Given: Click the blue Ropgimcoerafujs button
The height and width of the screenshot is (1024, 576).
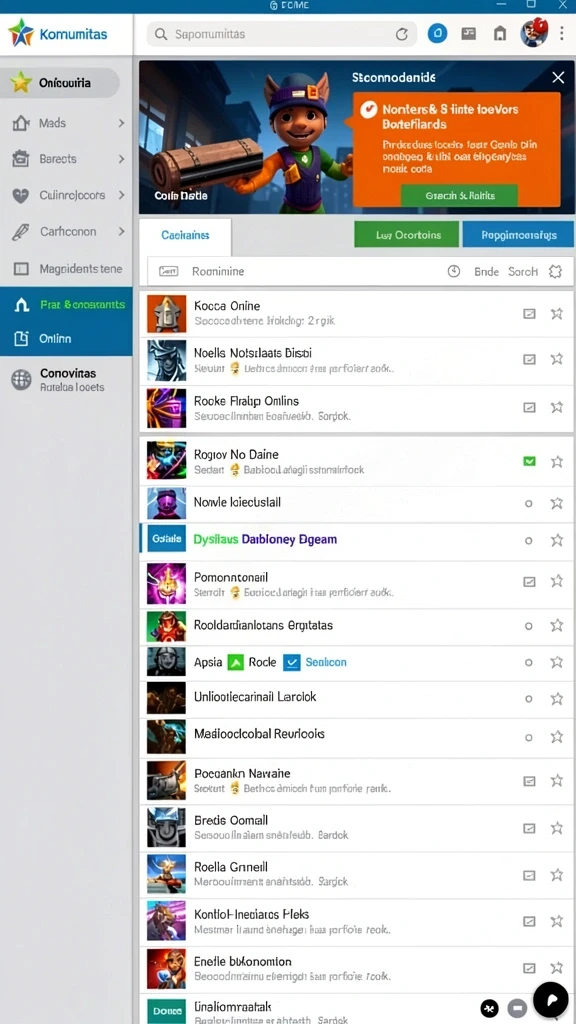Looking at the screenshot, I should pos(519,234).
